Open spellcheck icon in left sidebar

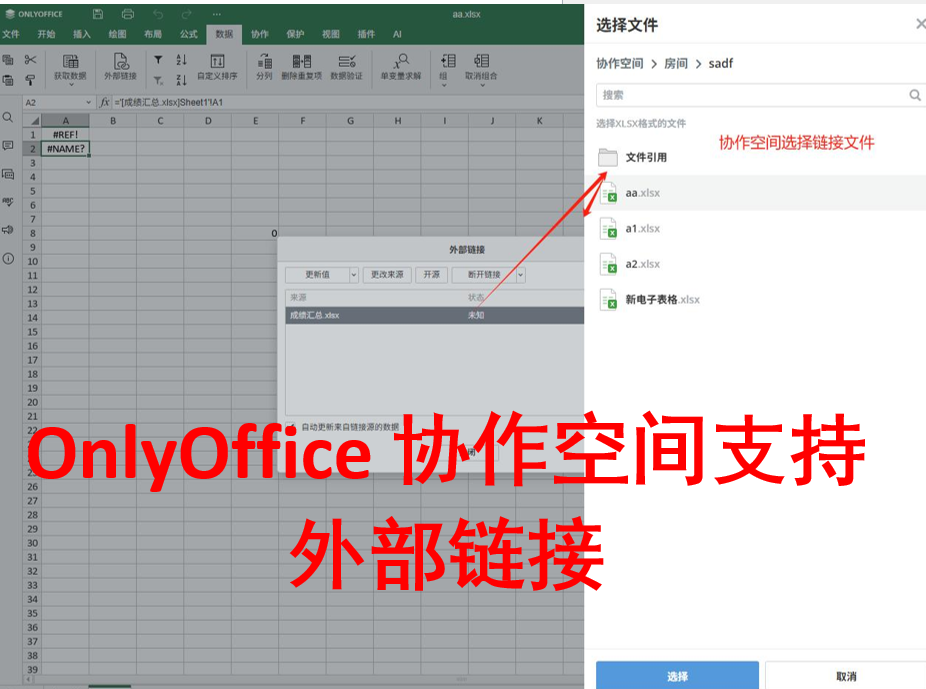coord(8,202)
